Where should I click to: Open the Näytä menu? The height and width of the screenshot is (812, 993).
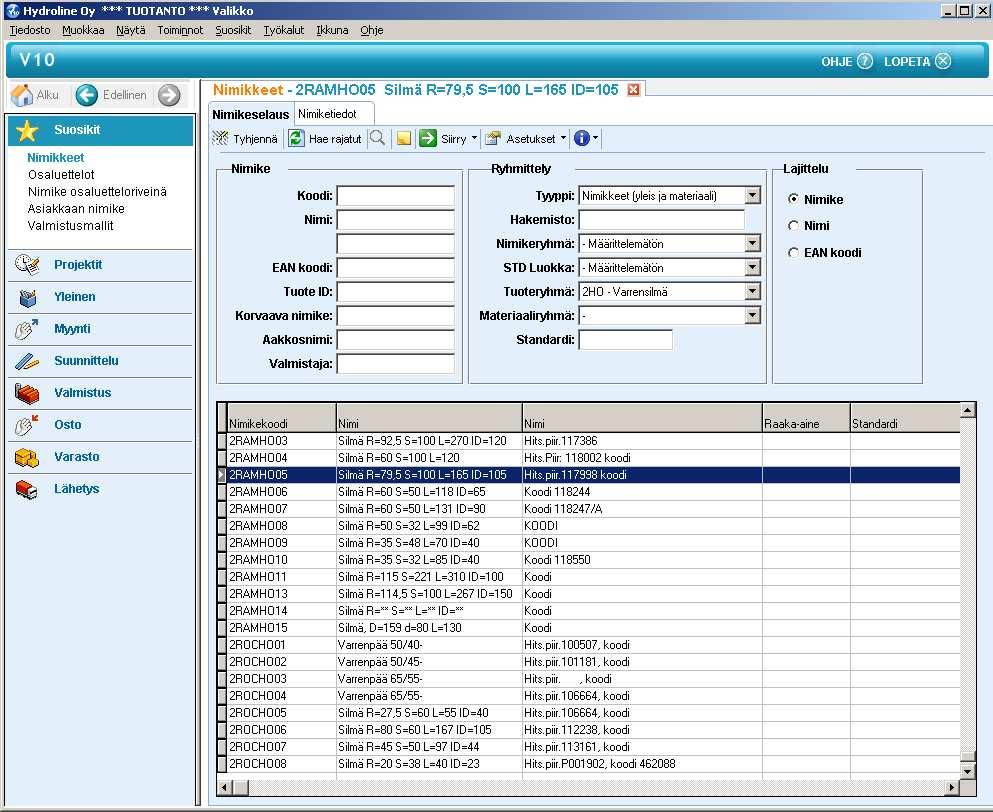pos(130,30)
